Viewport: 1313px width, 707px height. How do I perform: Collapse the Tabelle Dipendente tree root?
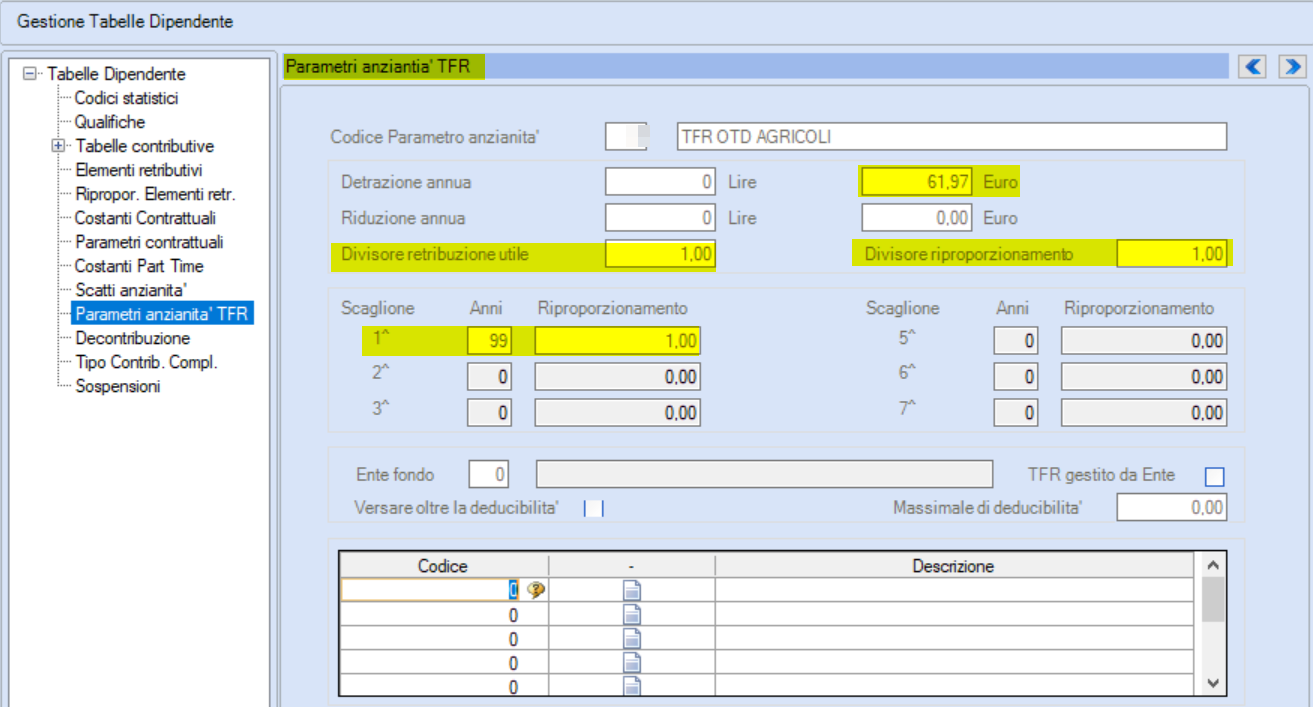click(x=28, y=74)
